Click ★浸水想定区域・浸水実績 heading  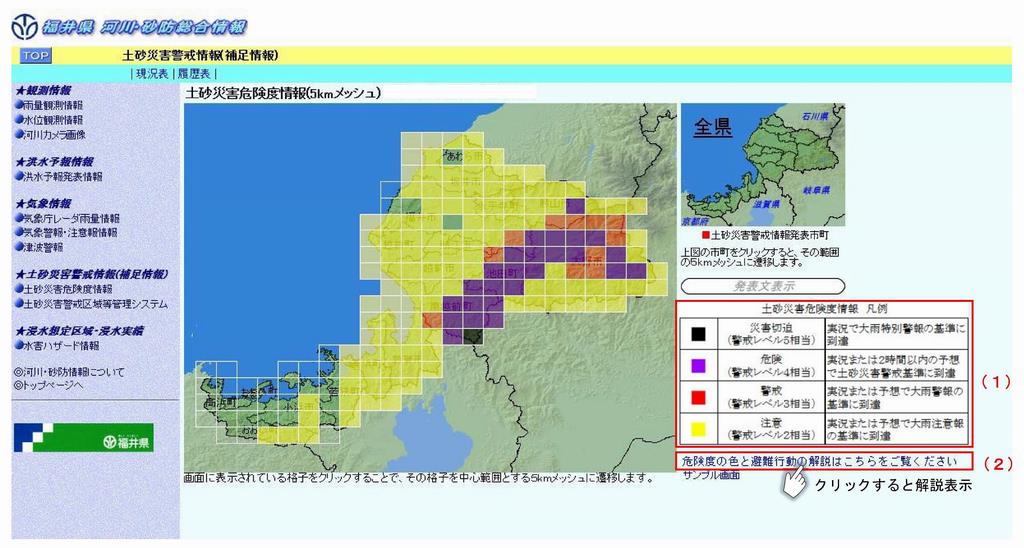(80, 330)
